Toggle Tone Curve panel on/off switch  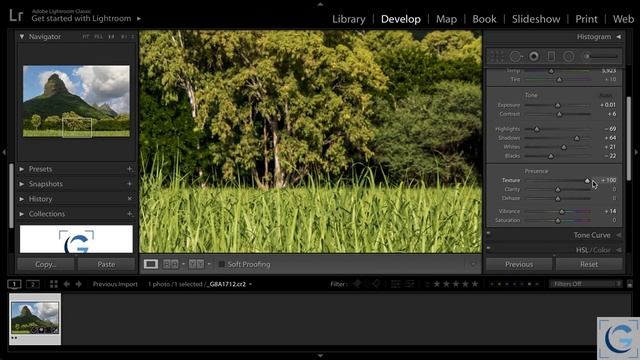[489, 233]
